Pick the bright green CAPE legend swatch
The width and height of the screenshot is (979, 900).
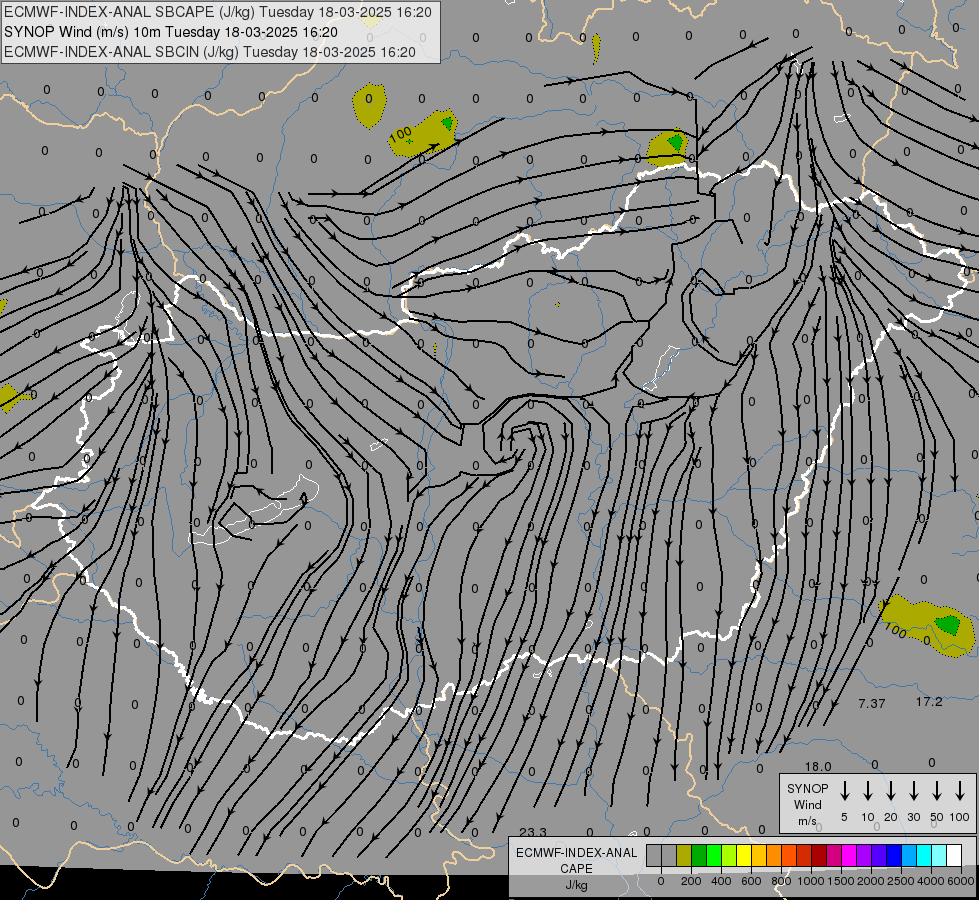click(714, 855)
